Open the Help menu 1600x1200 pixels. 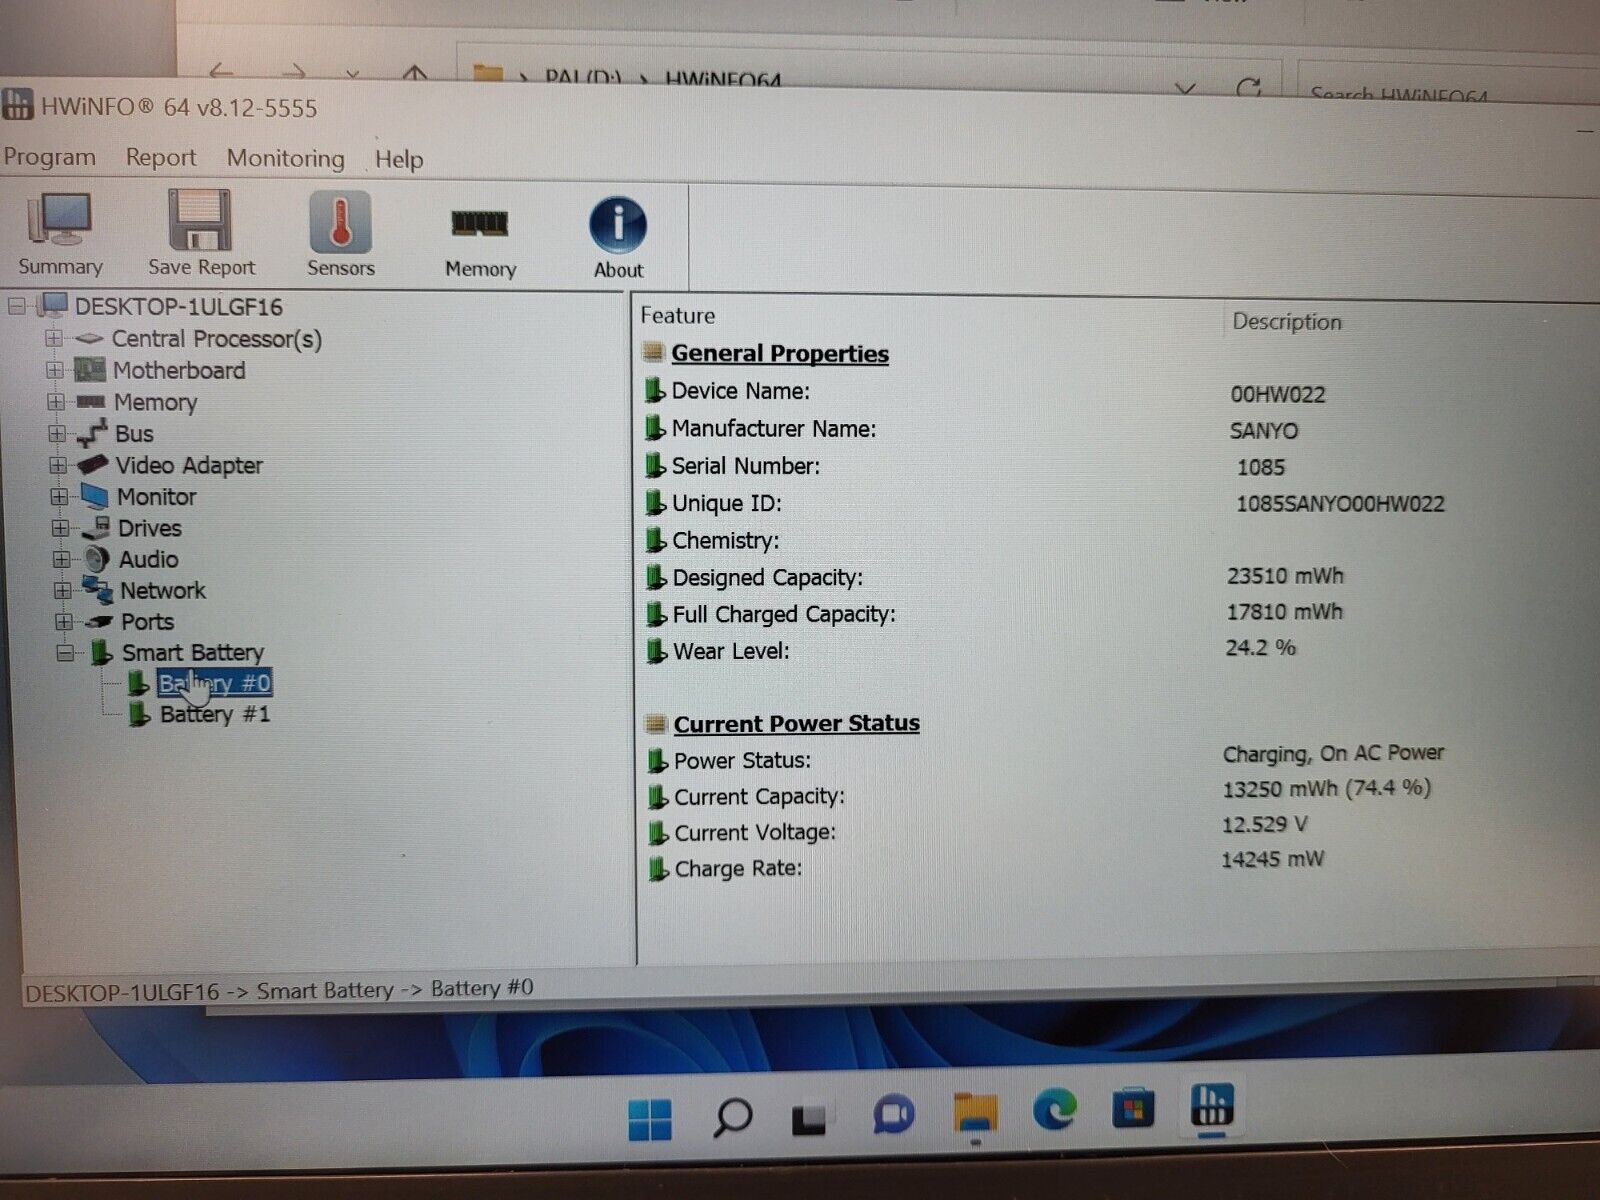click(399, 159)
